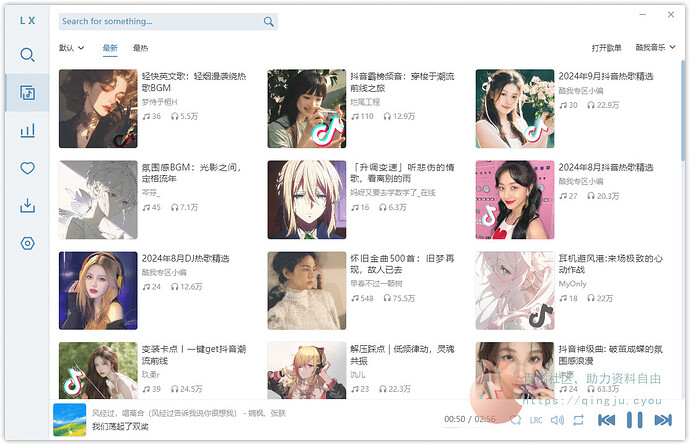This screenshot has width=690, height=444.
Task: Expand the 默认 category dropdown
Action: click(x=71, y=48)
